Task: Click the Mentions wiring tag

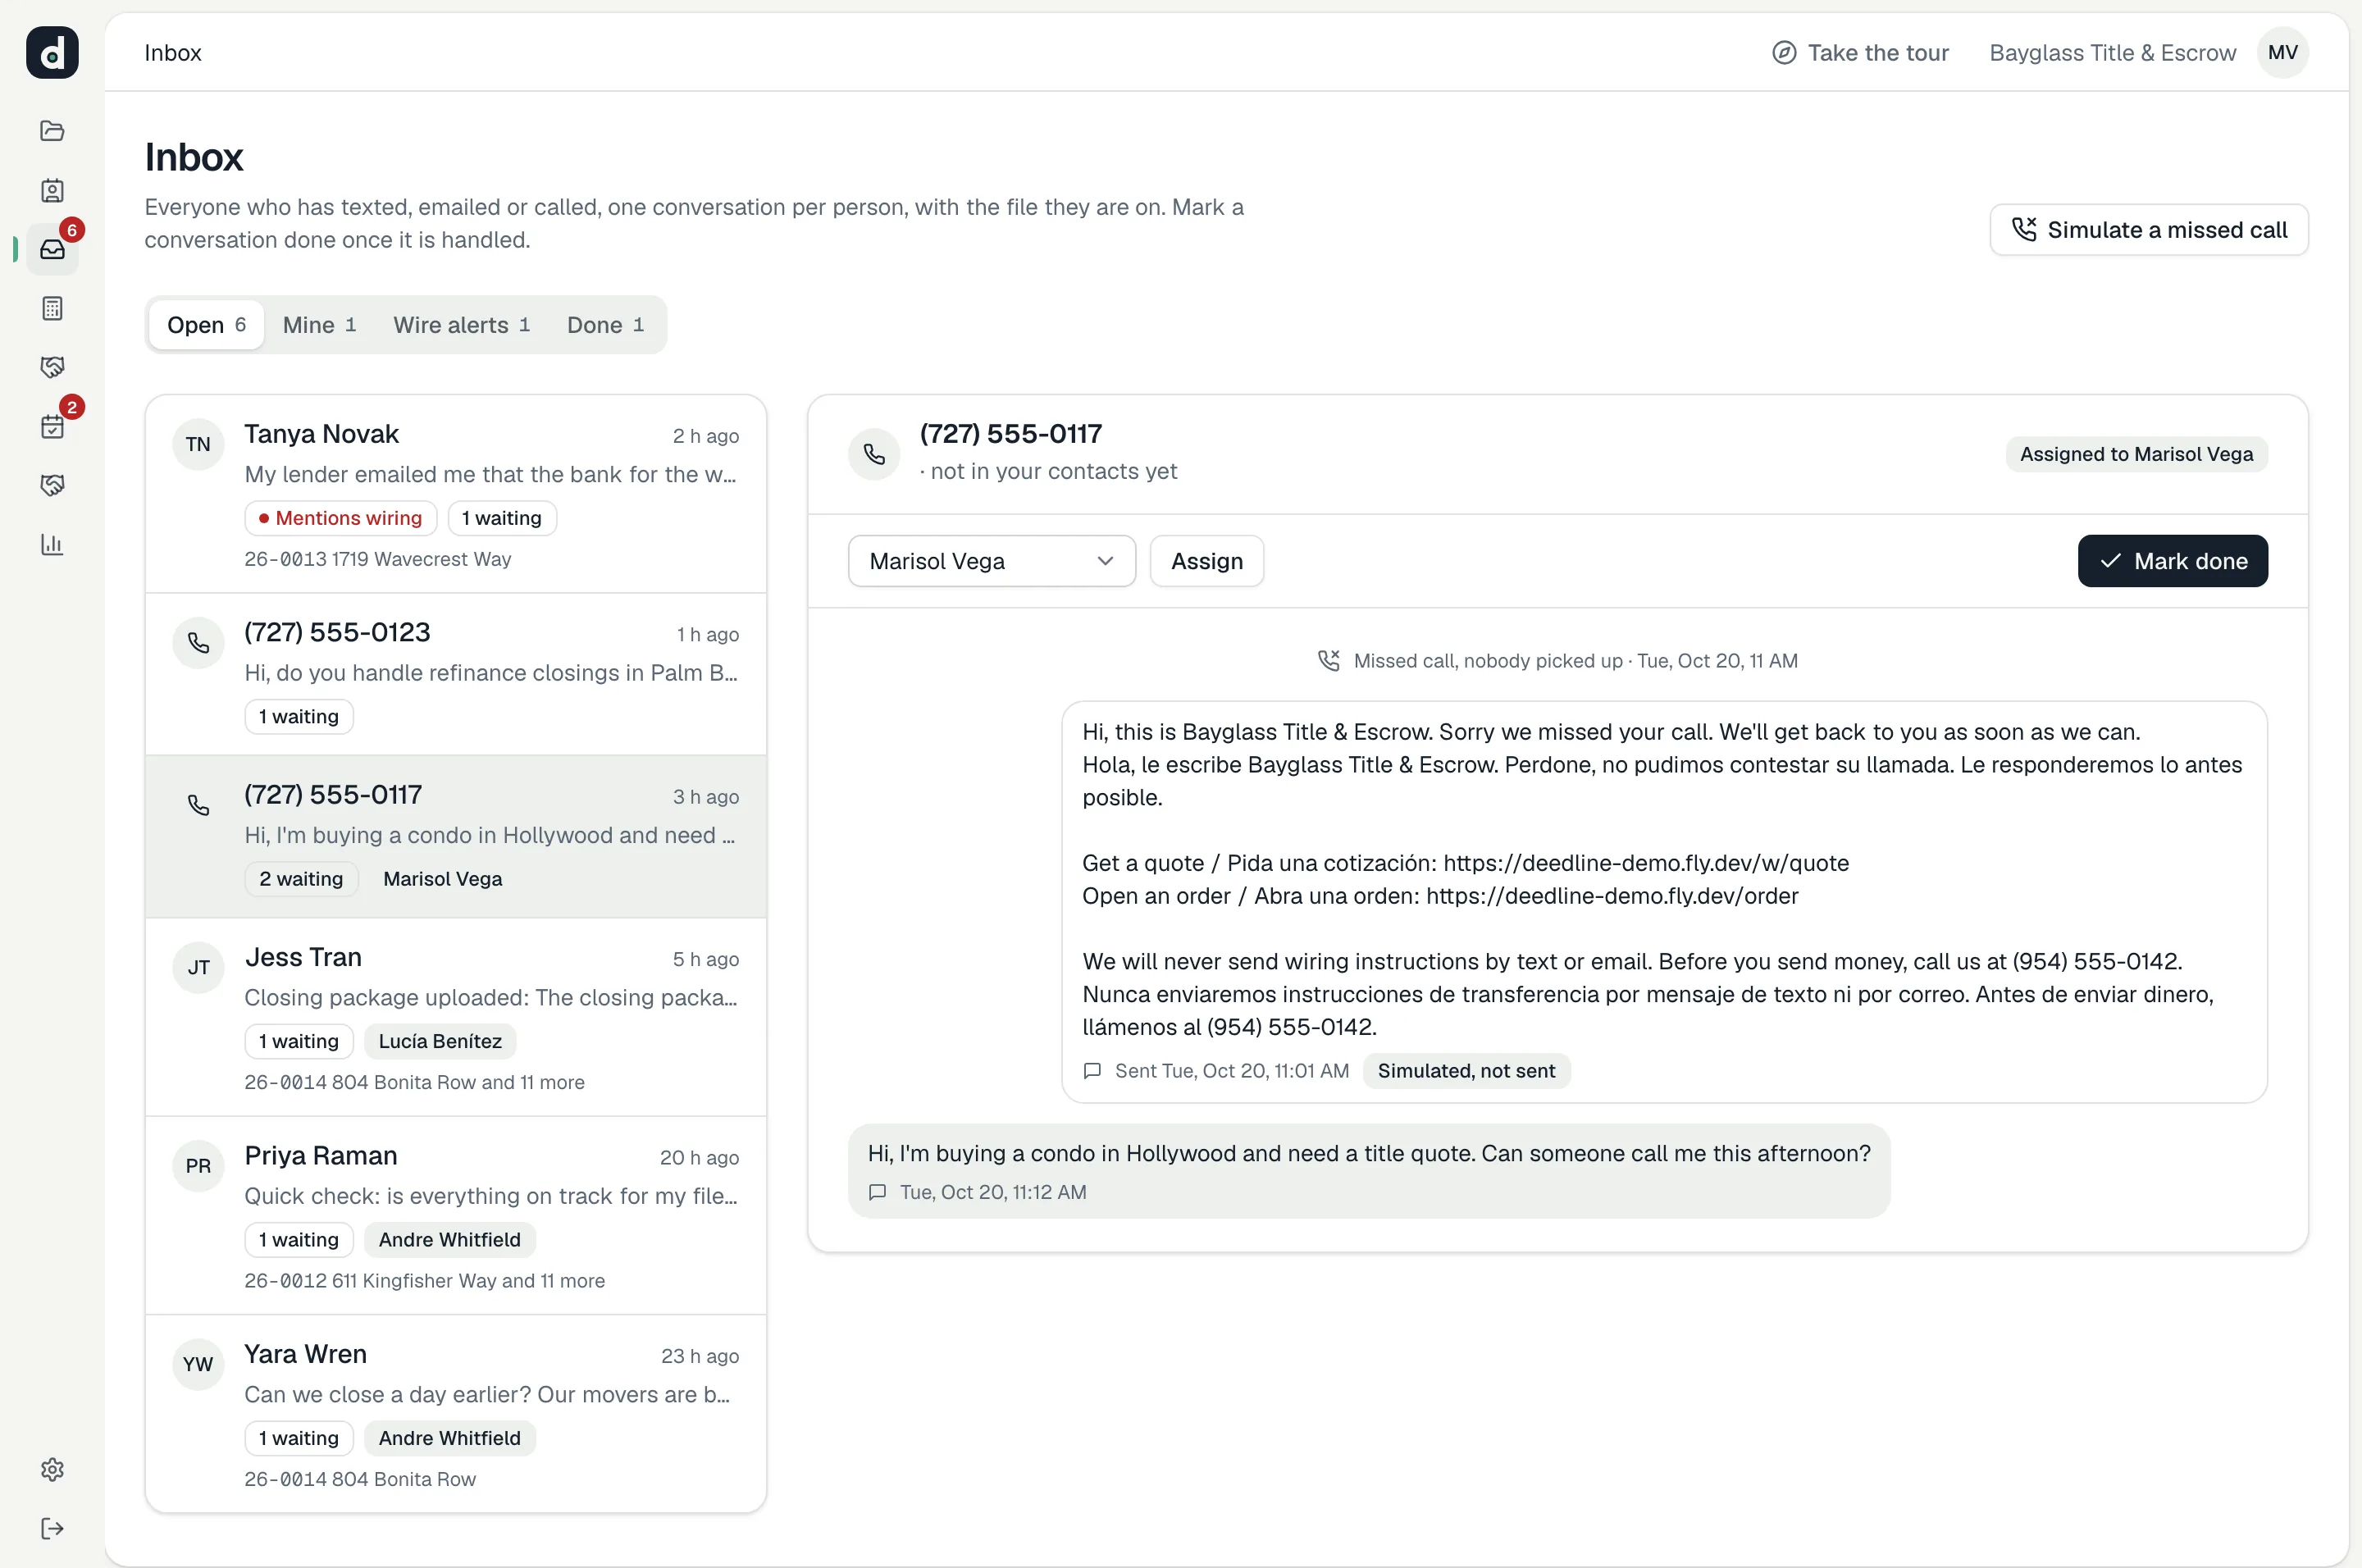Action: coord(340,518)
